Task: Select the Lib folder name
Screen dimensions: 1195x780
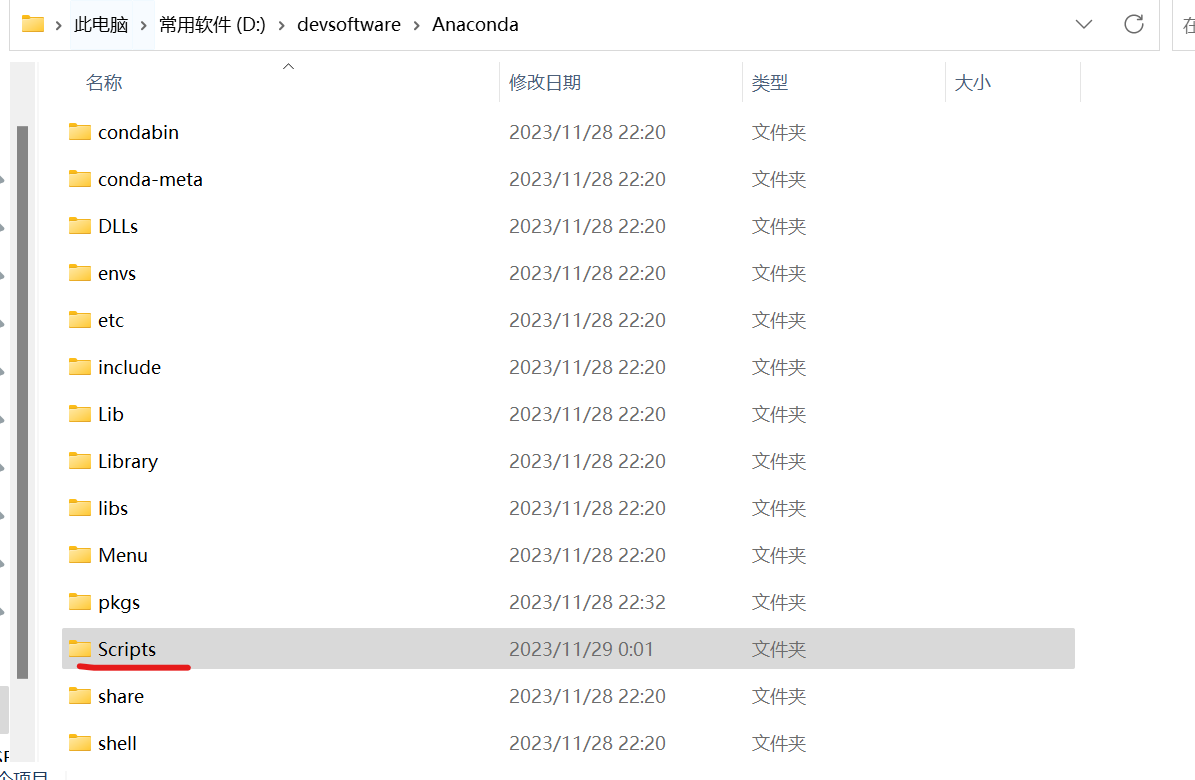Action: point(111,414)
